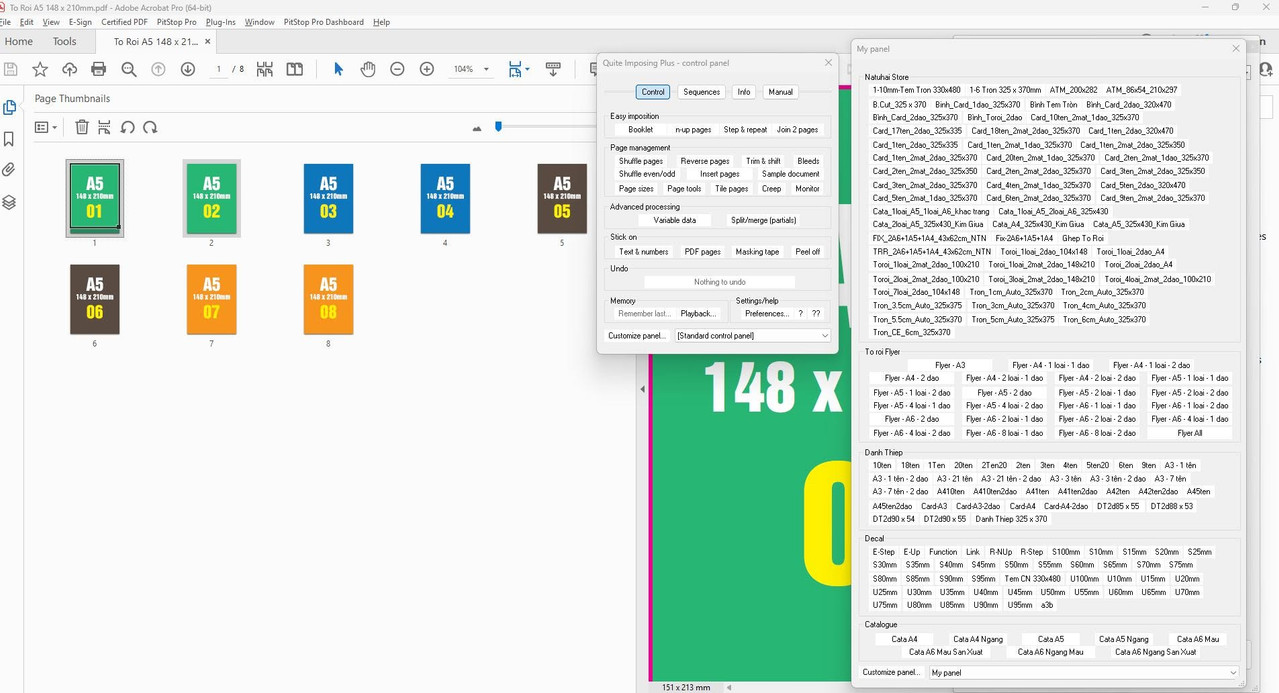Image resolution: width=1279 pixels, height=693 pixels.
Task: Go to next page arrow
Action: [x=187, y=69]
